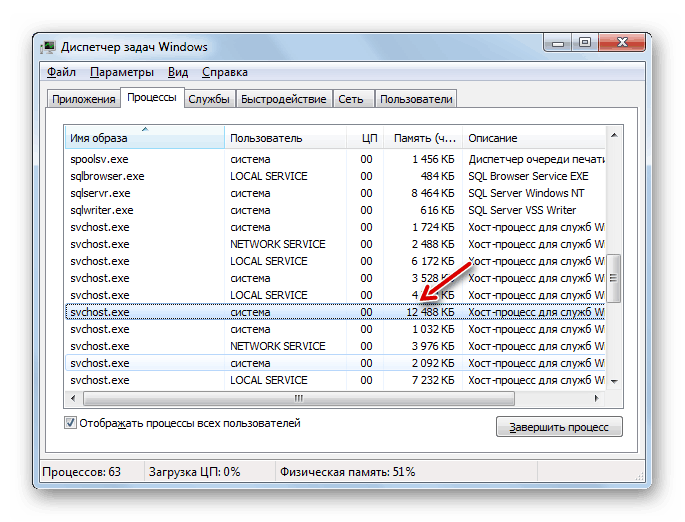Image resolution: width=685 pixels, height=522 pixels.
Task: Click Диспетчер очереди печати description
Action: point(536,159)
